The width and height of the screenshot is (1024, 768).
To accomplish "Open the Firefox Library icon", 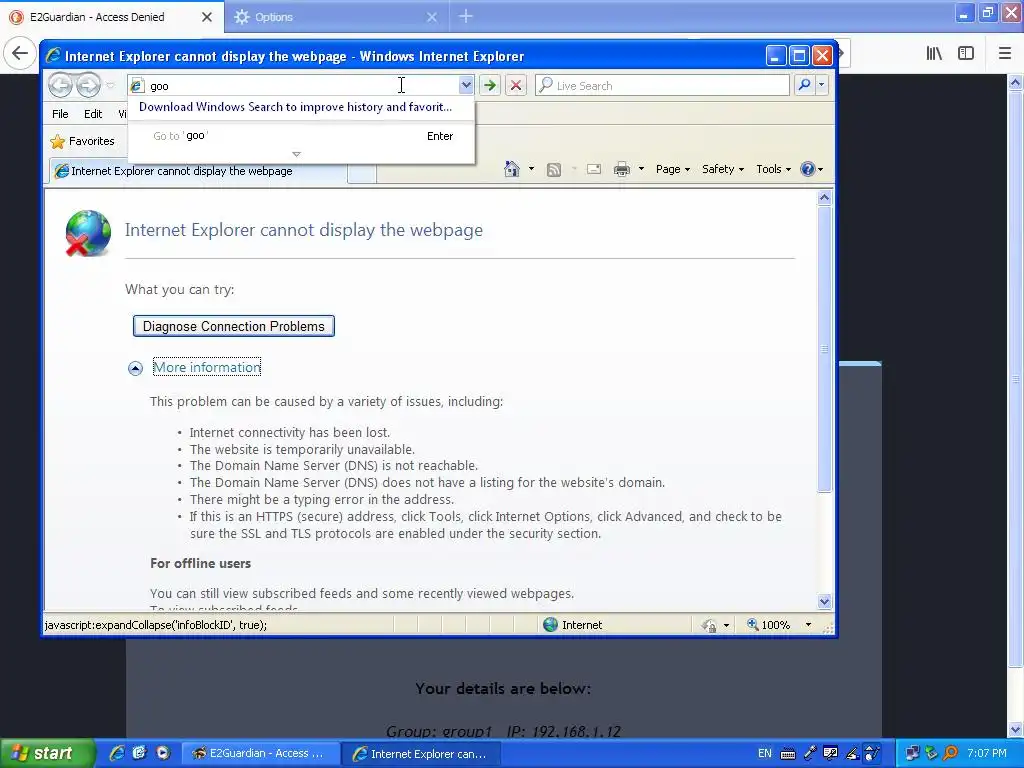I will pyautogui.click(x=934, y=54).
